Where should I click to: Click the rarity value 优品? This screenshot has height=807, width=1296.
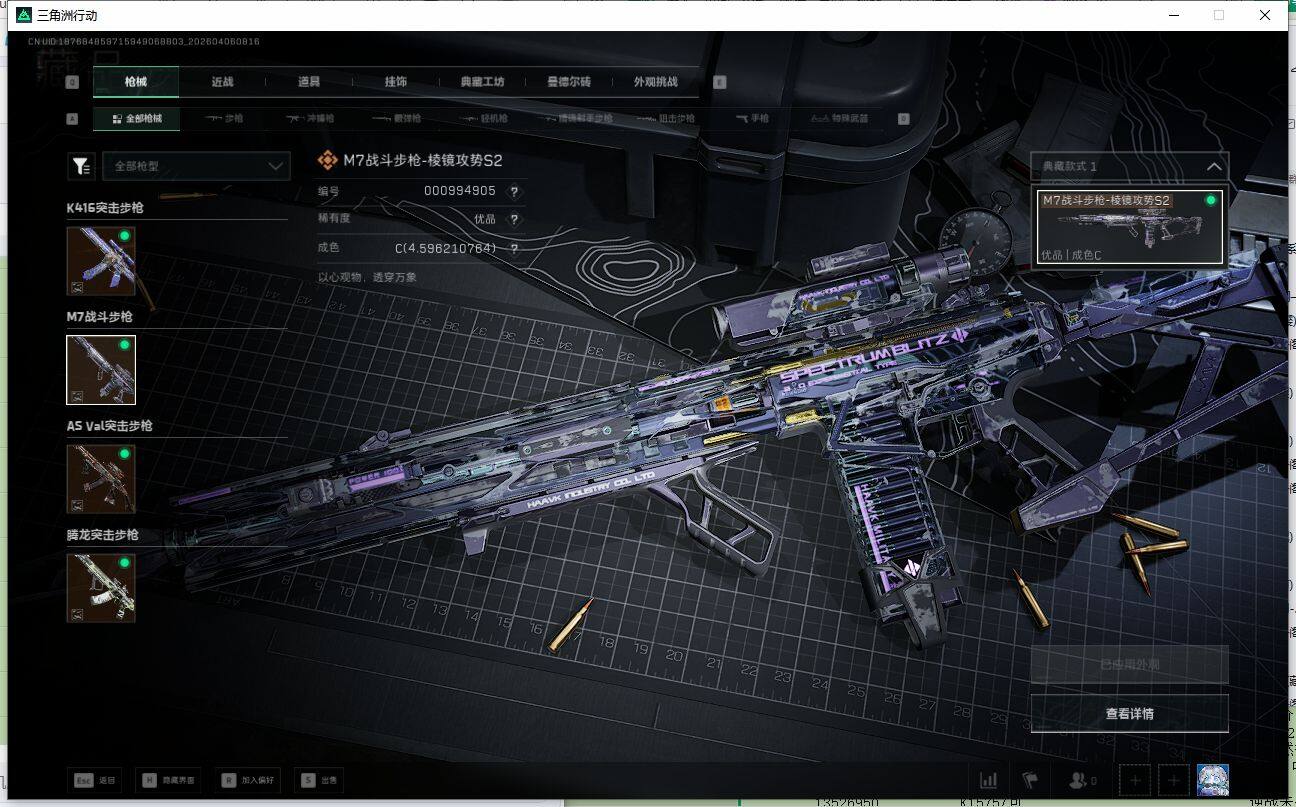[x=484, y=219]
